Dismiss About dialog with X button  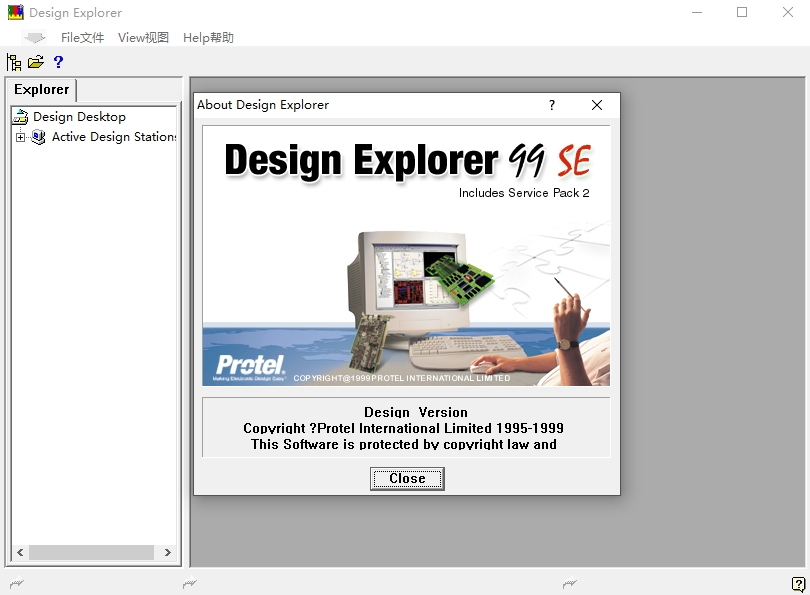(597, 105)
